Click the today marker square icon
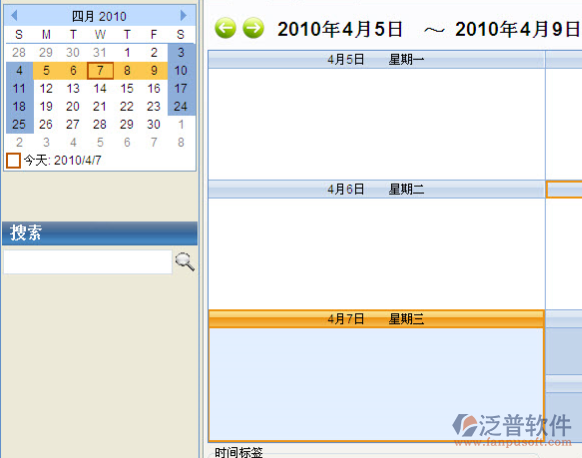 (13, 161)
